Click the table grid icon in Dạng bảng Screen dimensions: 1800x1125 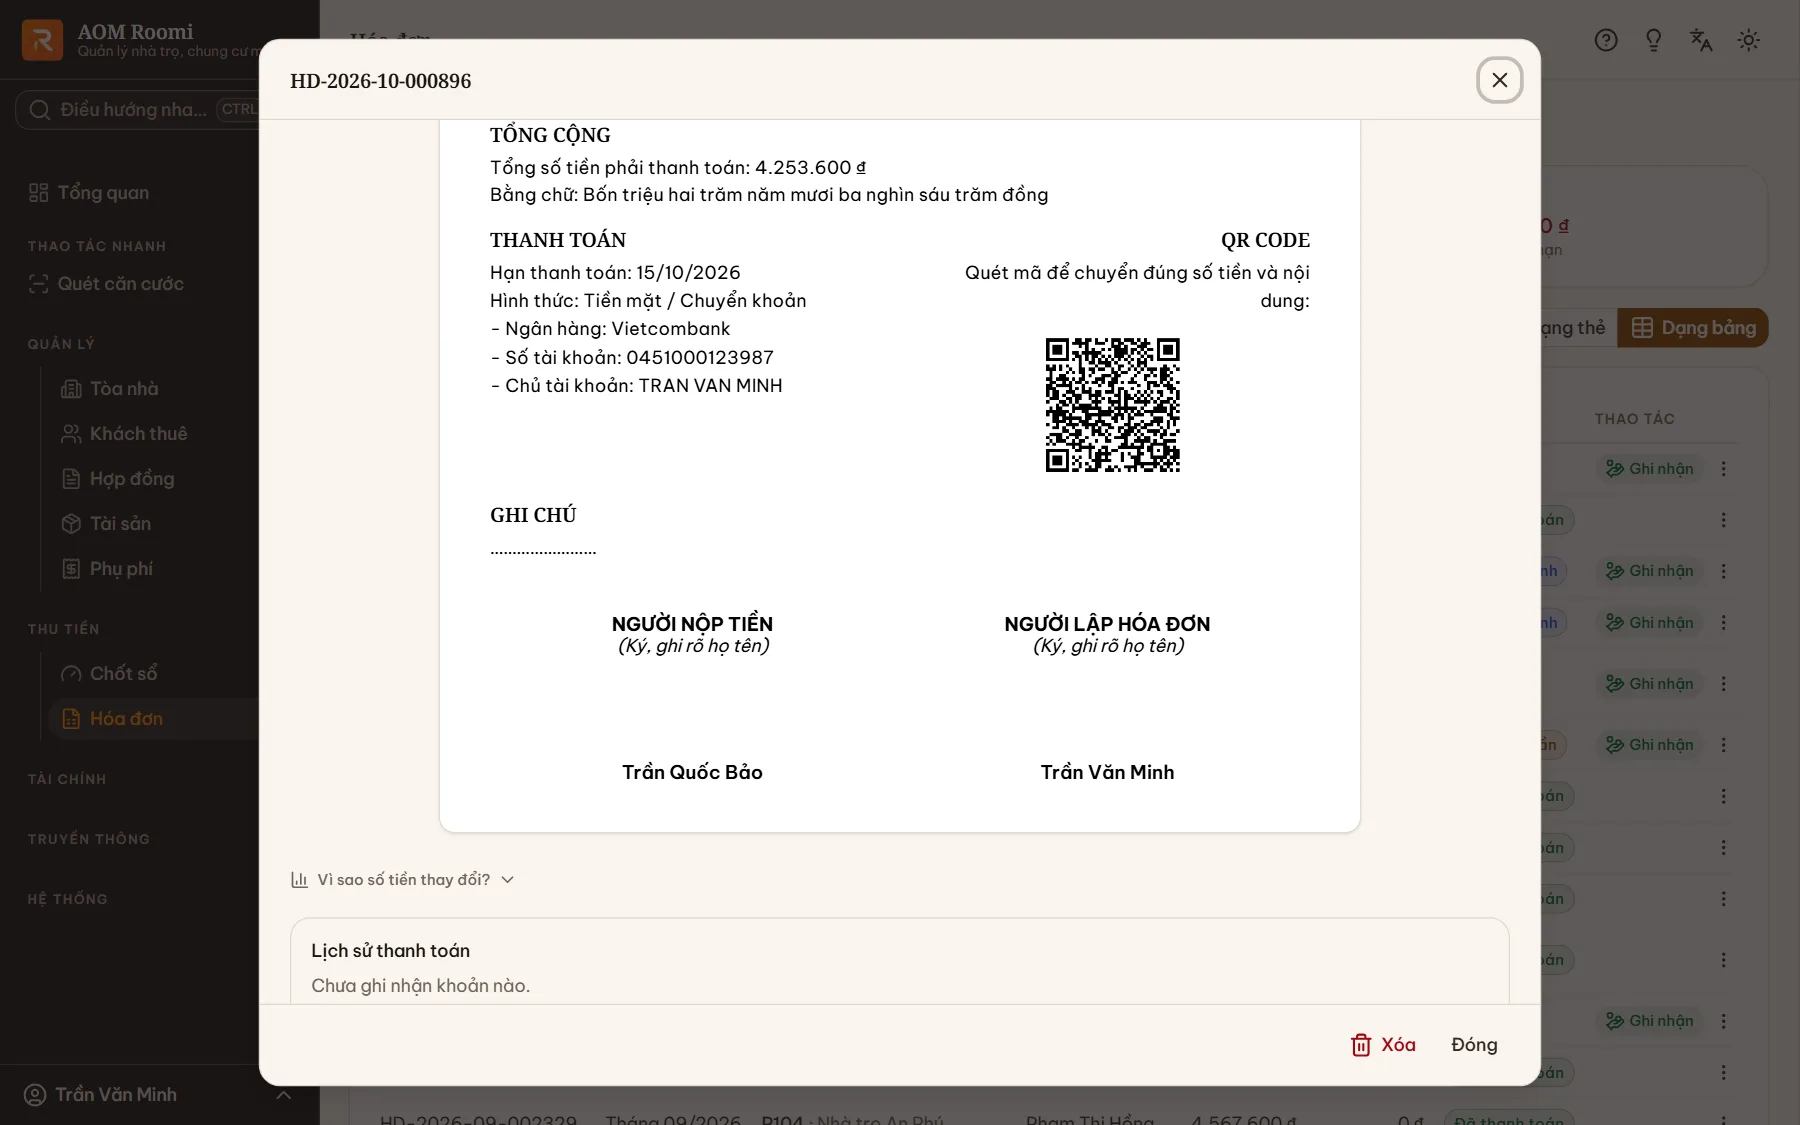1642,327
